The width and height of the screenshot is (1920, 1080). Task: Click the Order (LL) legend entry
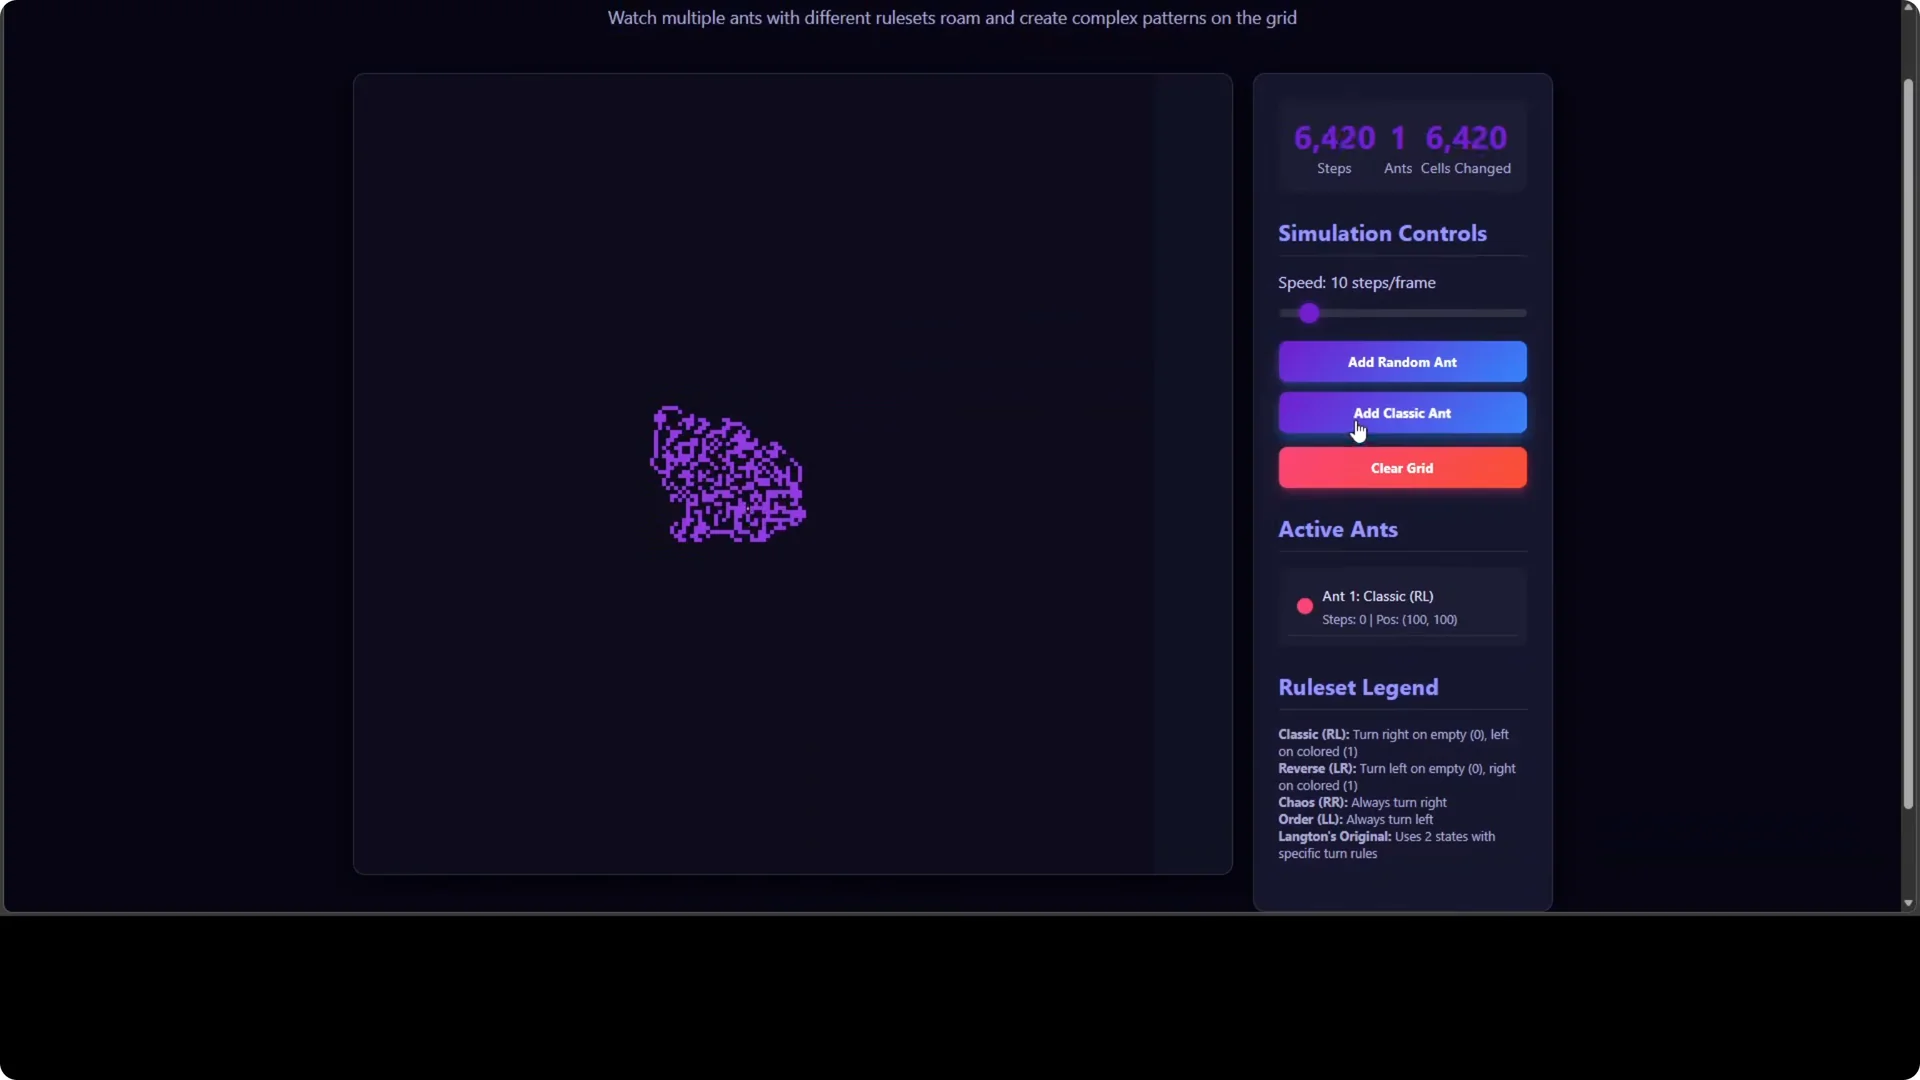click(1355, 819)
